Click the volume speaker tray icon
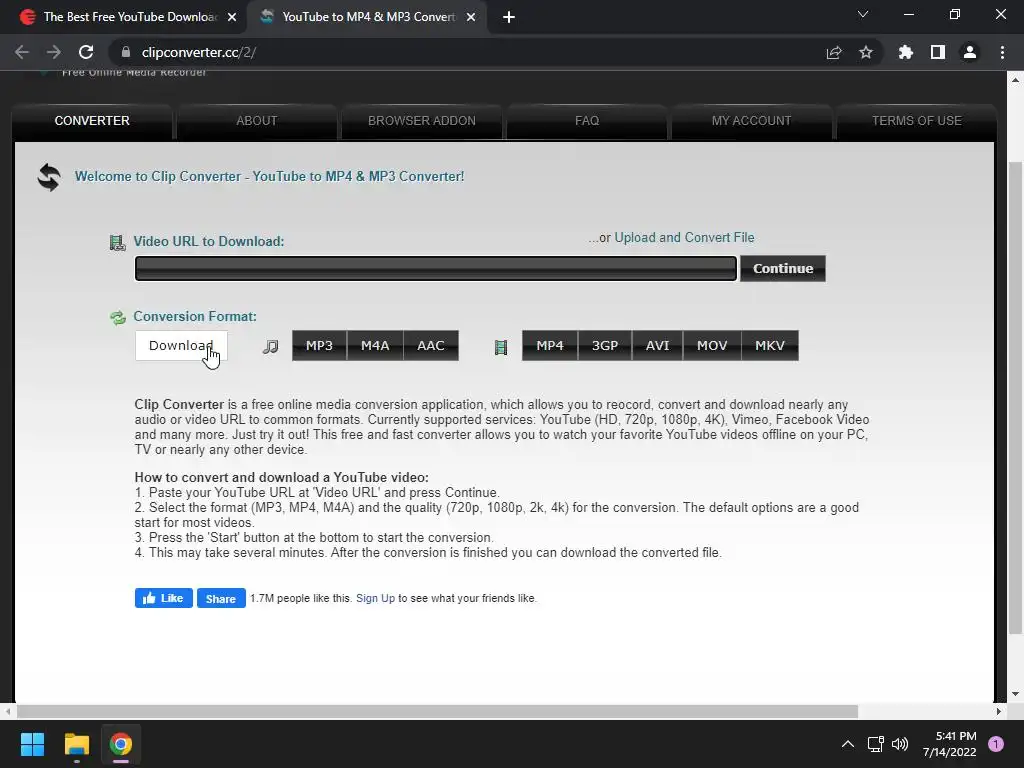This screenshot has width=1024, height=768. tap(900, 744)
